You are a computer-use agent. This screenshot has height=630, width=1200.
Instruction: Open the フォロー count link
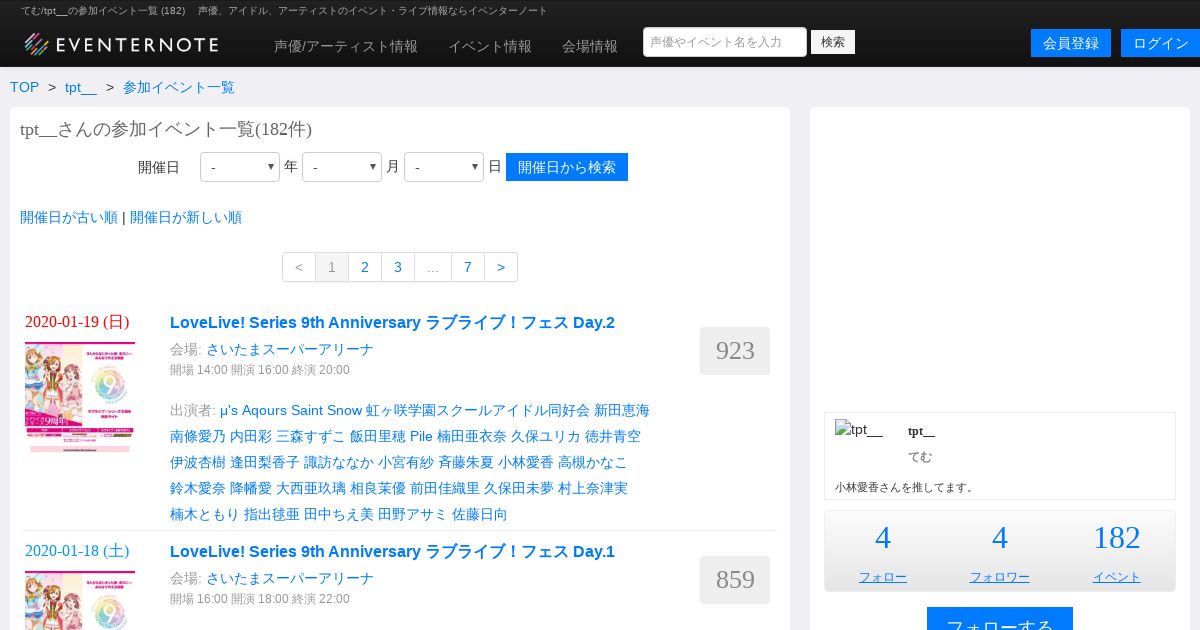point(883,577)
